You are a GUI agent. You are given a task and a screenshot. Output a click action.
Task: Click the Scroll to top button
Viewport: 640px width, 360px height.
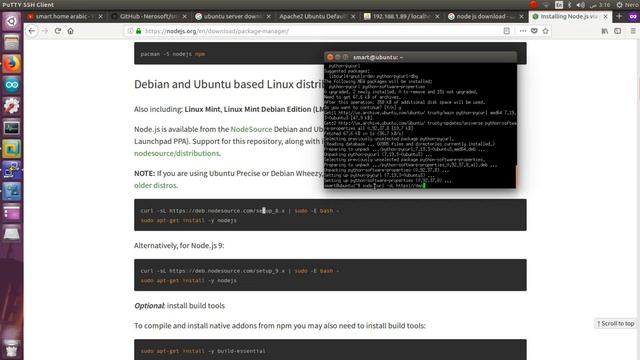(x=616, y=323)
